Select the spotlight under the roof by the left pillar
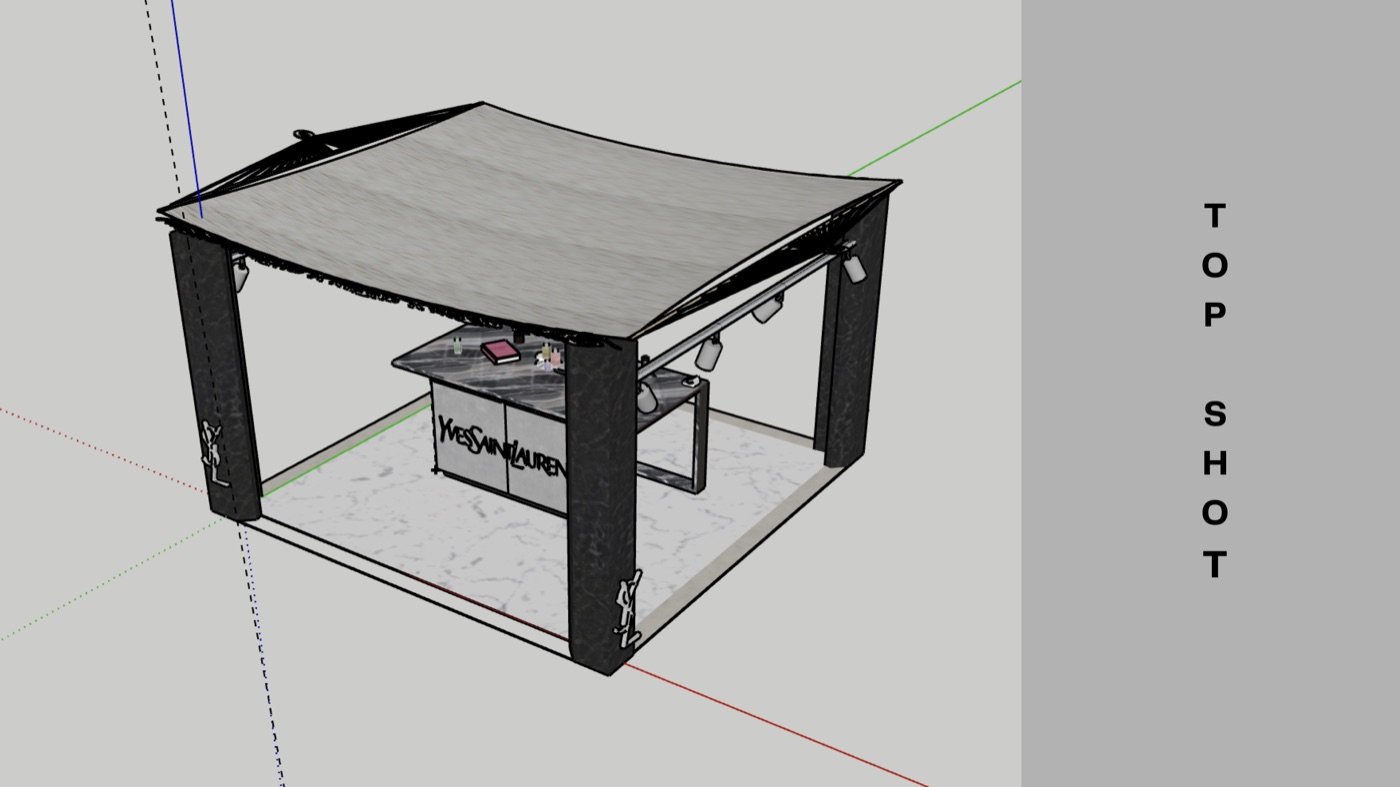Image resolution: width=1400 pixels, height=787 pixels. 240,273
